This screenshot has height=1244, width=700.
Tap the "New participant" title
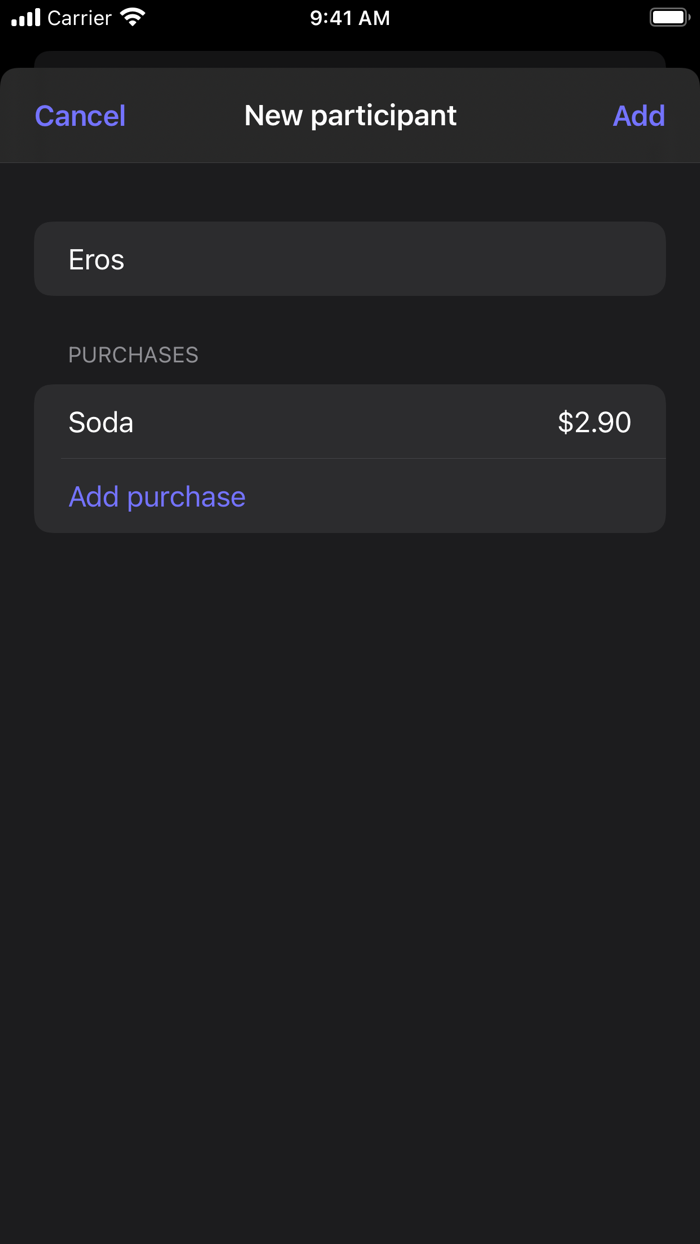pyautogui.click(x=350, y=116)
